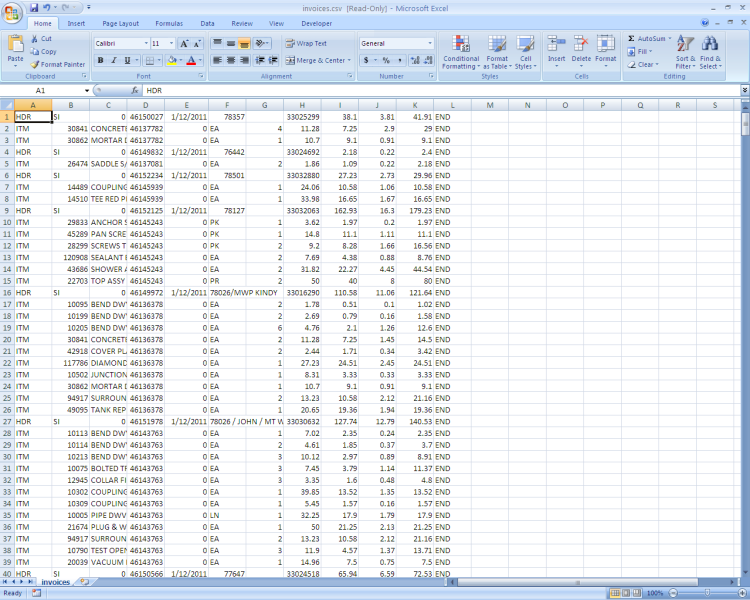The width and height of the screenshot is (750, 600).
Task: Open Format as Table gallery
Action: pyautogui.click(x=497, y=52)
